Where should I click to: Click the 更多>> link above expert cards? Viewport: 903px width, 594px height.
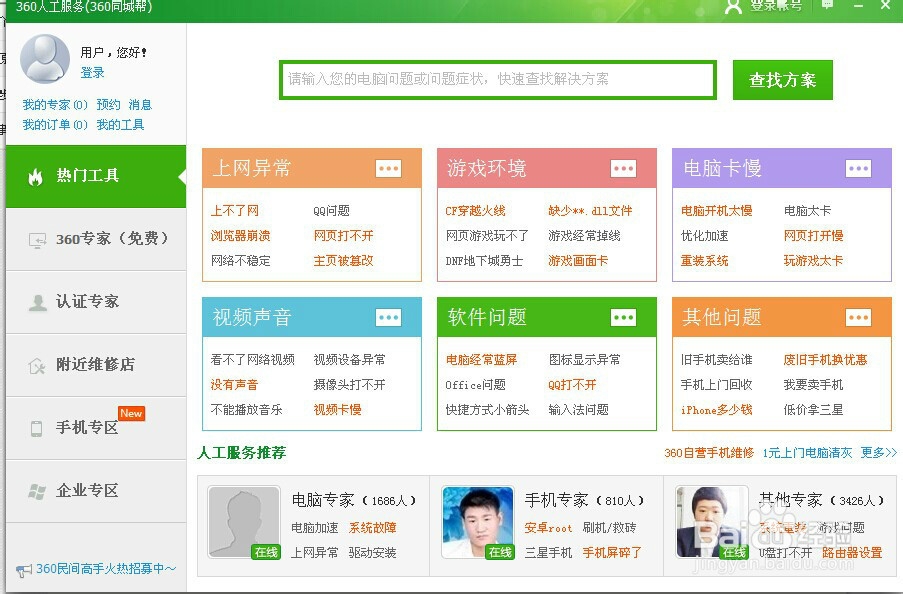point(878,453)
